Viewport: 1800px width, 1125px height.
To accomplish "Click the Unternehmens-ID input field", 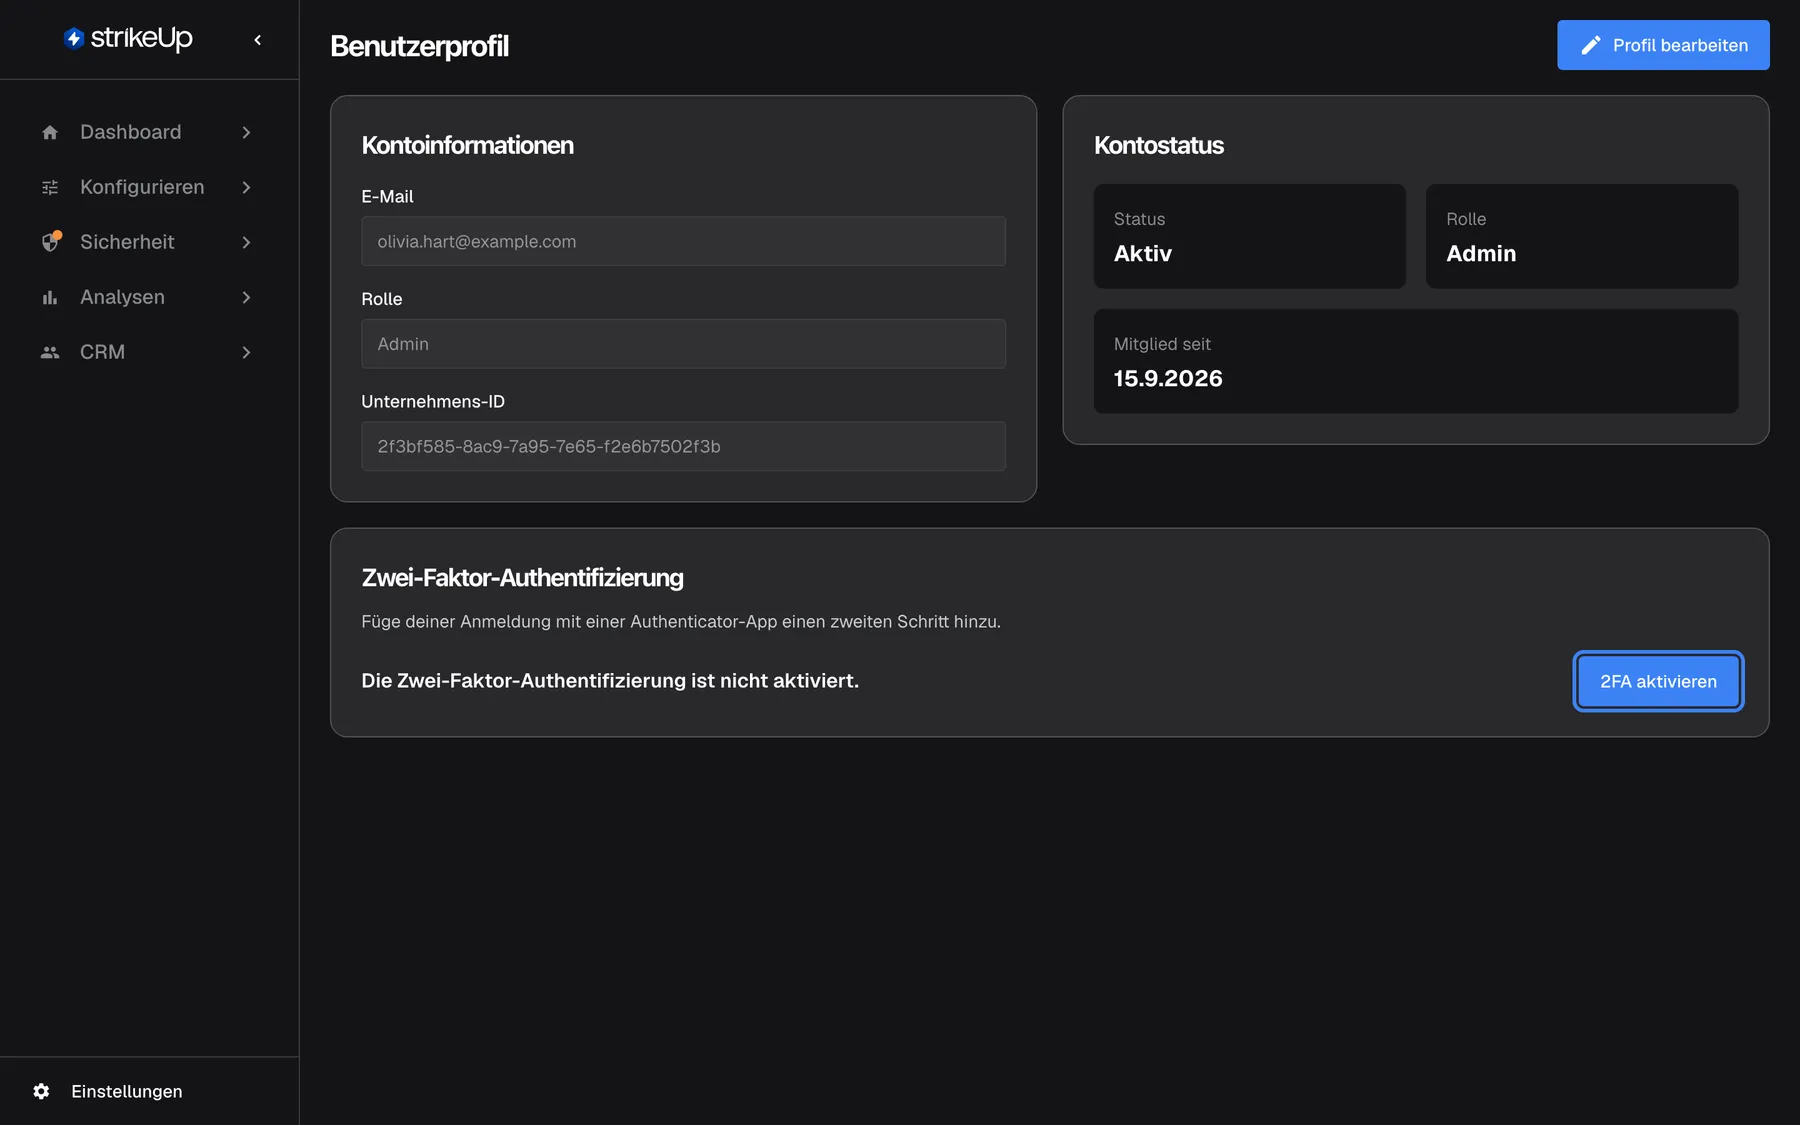I will click(683, 446).
